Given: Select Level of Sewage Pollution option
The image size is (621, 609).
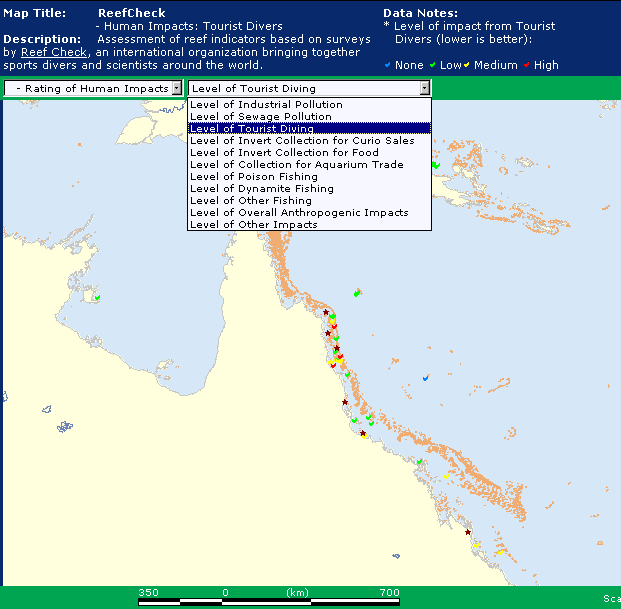Looking at the screenshot, I should [260, 117].
